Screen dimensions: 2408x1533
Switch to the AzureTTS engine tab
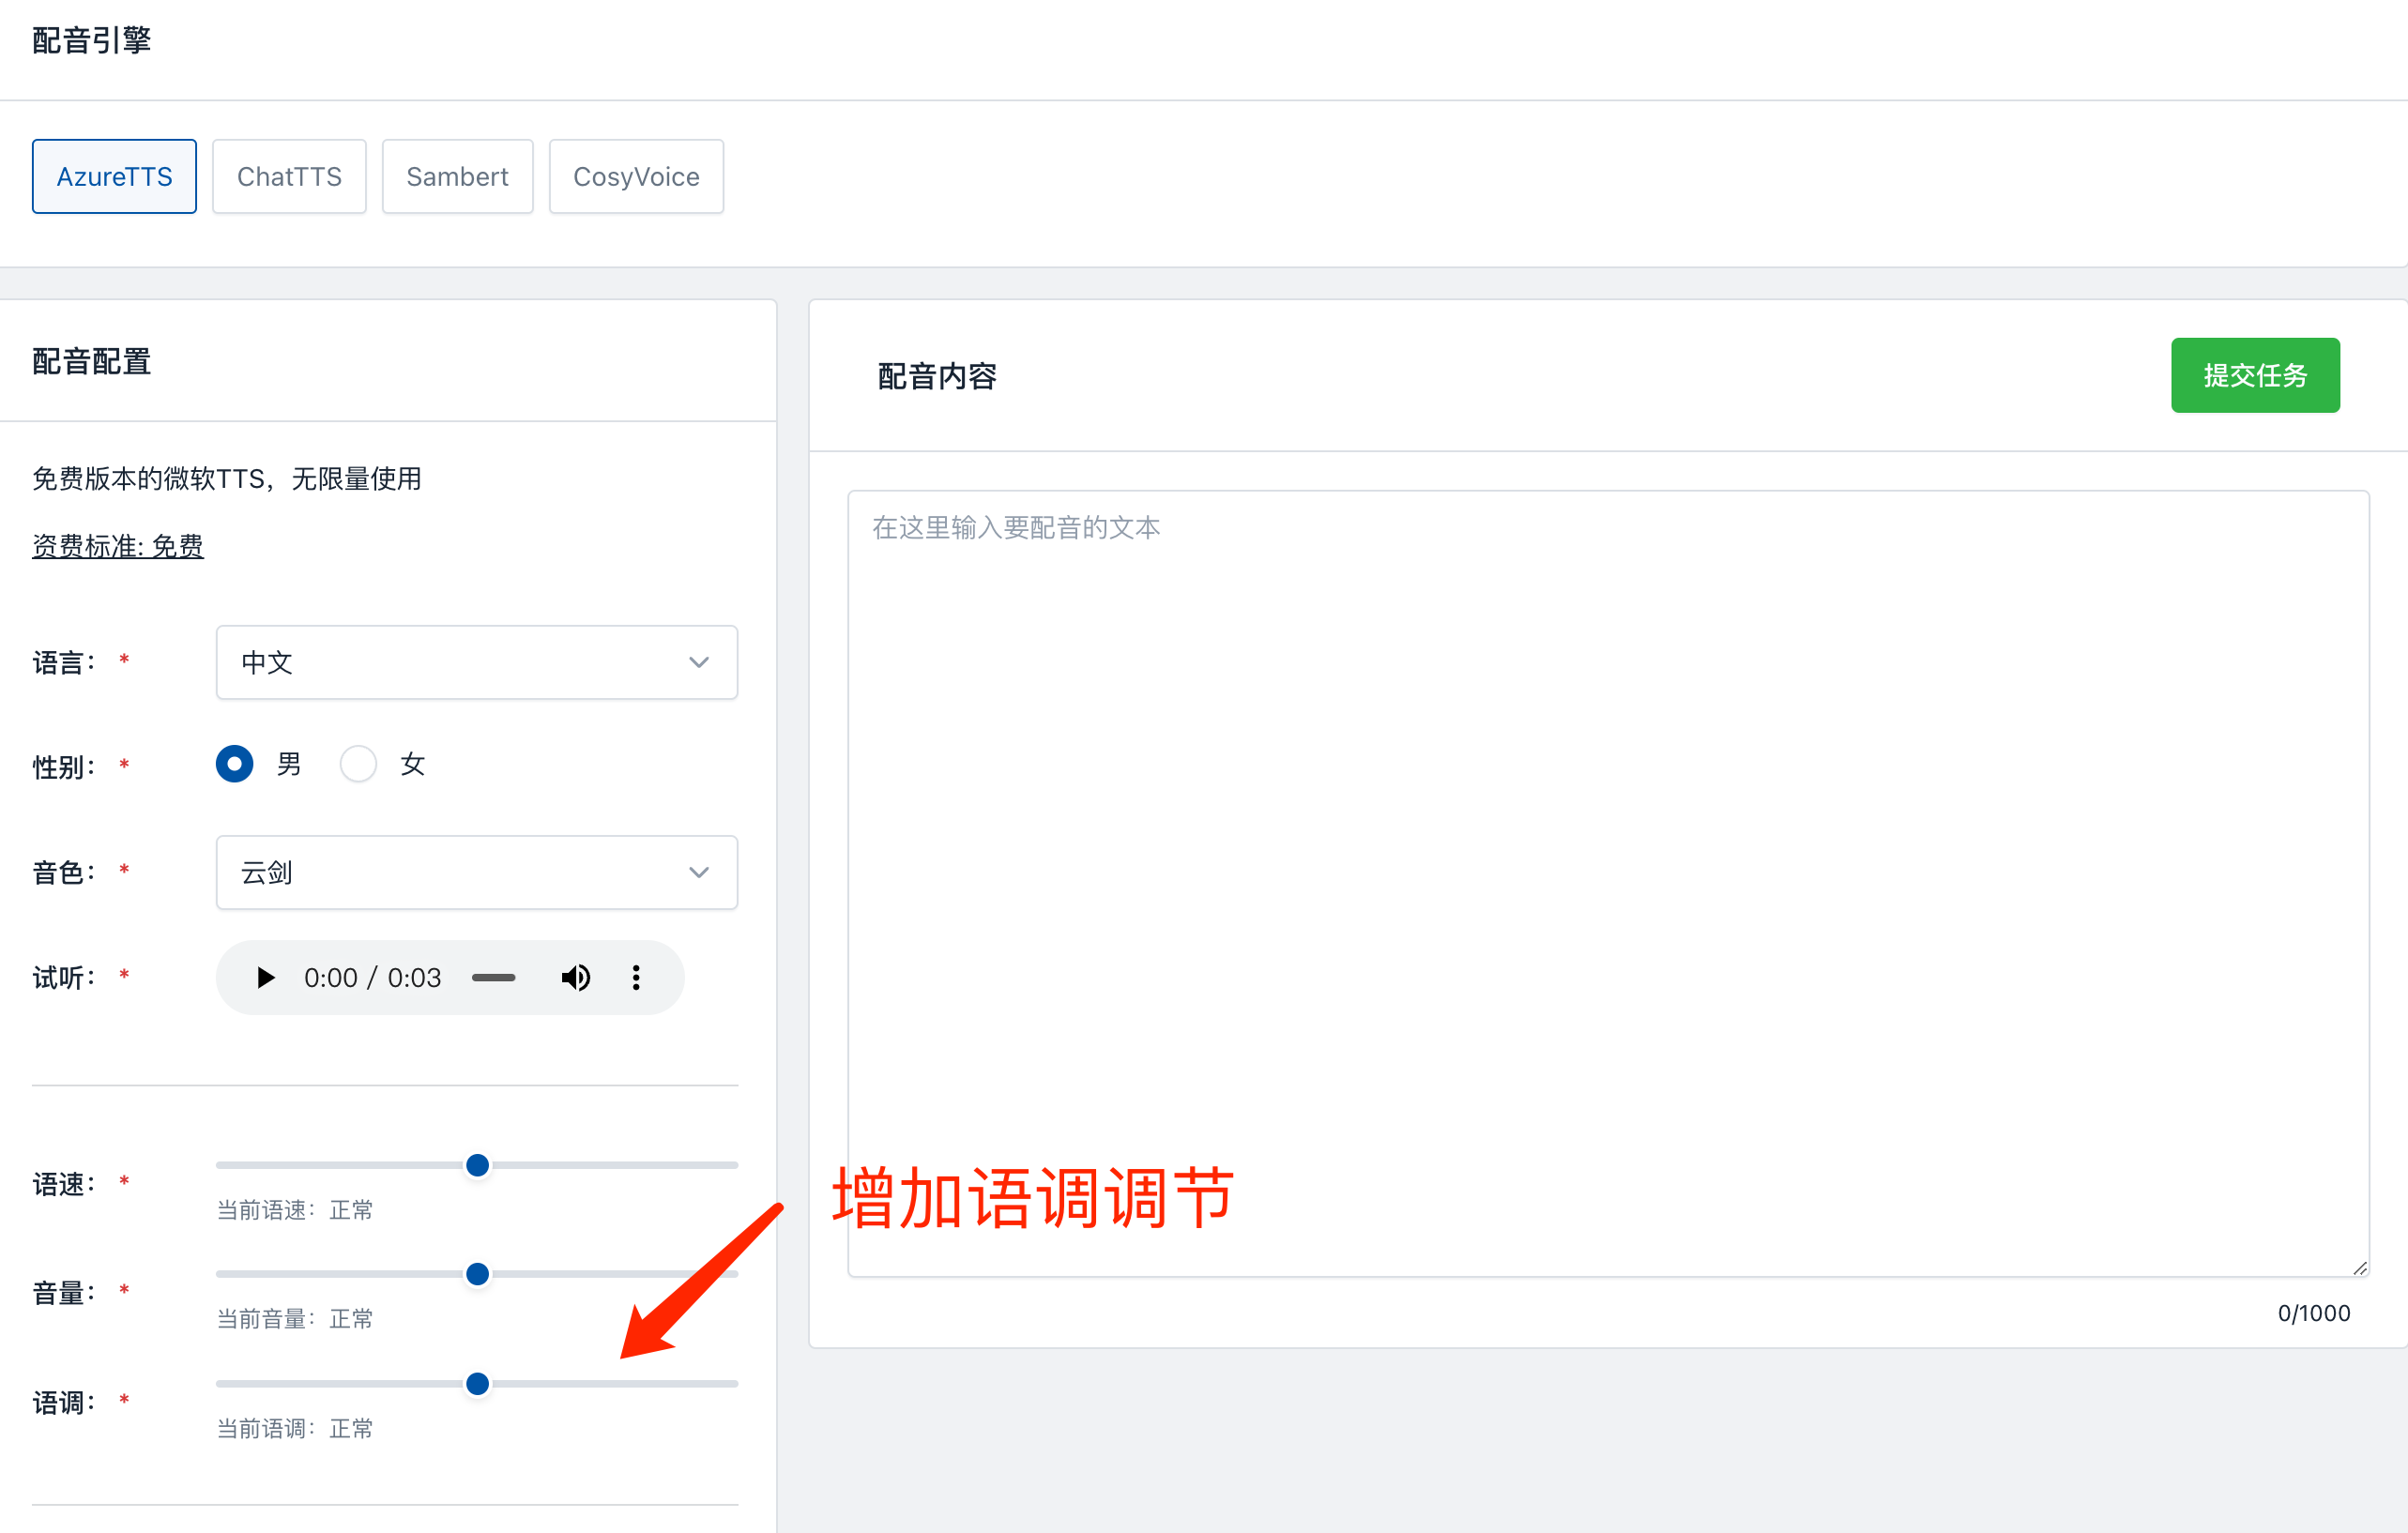tap(114, 176)
